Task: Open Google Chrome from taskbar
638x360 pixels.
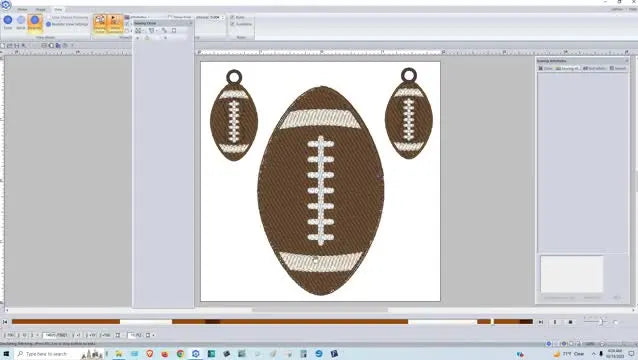Action: point(180,354)
